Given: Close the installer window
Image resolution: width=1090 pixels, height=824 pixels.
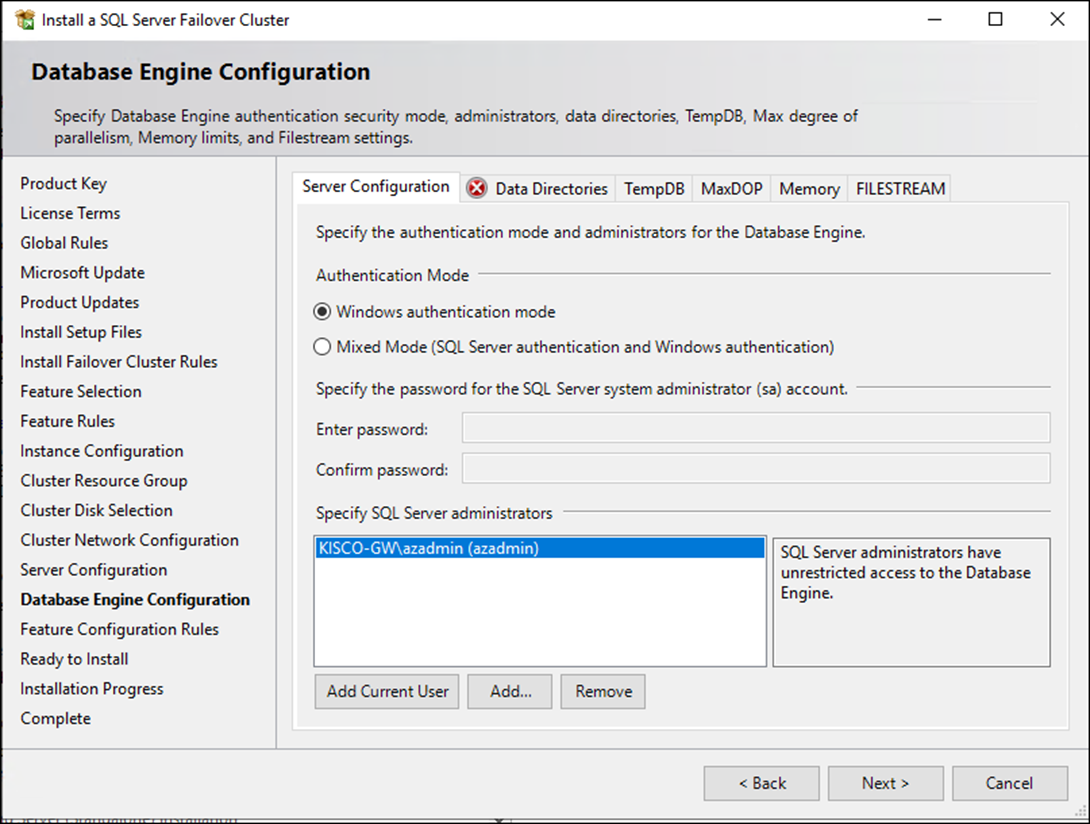Looking at the screenshot, I should [1057, 19].
